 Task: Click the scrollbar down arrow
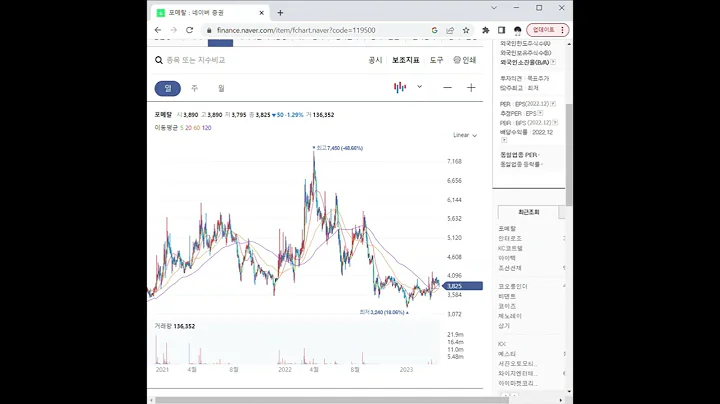pos(569,392)
